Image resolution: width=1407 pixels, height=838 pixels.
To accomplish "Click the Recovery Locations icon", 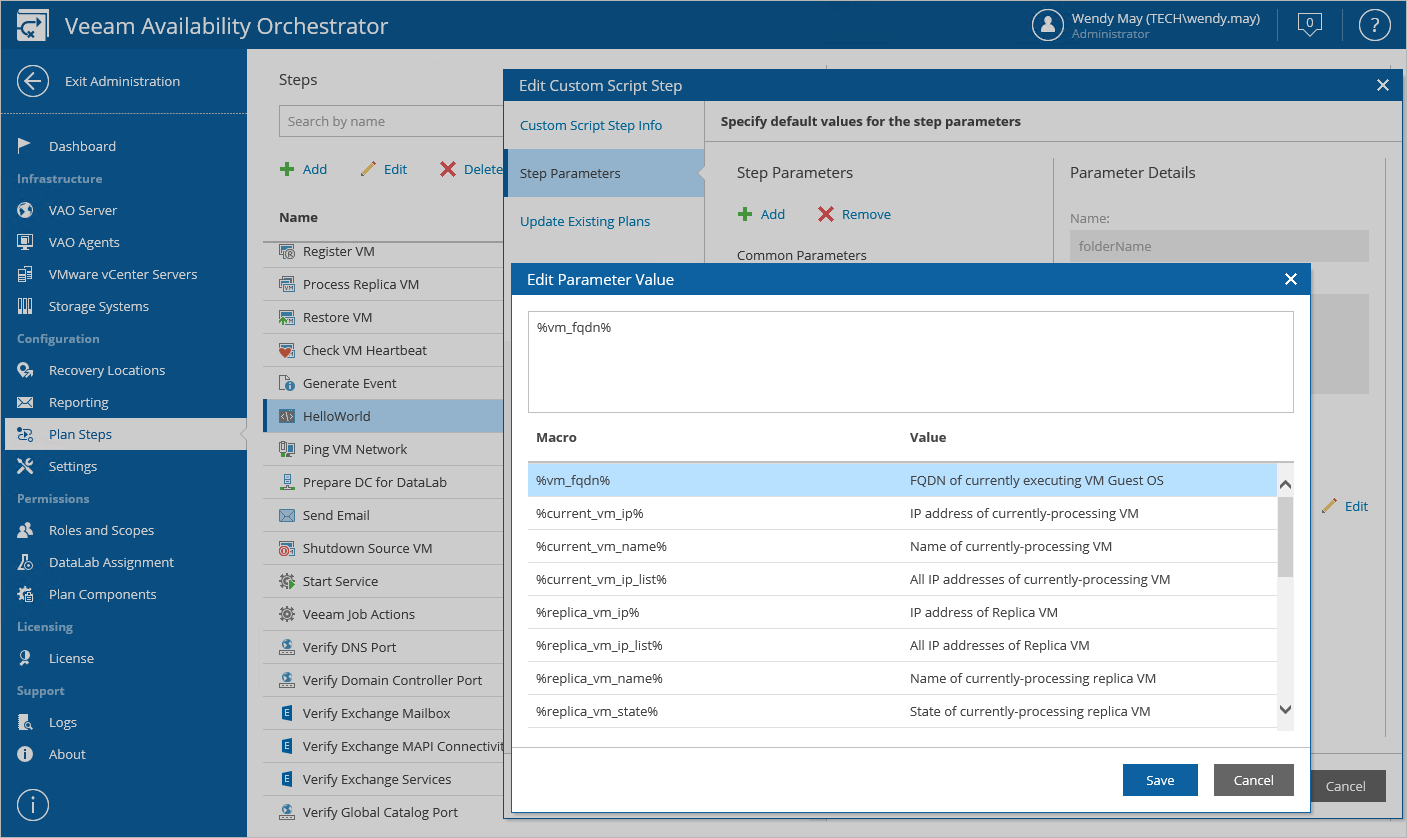I will click(x=26, y=370).
